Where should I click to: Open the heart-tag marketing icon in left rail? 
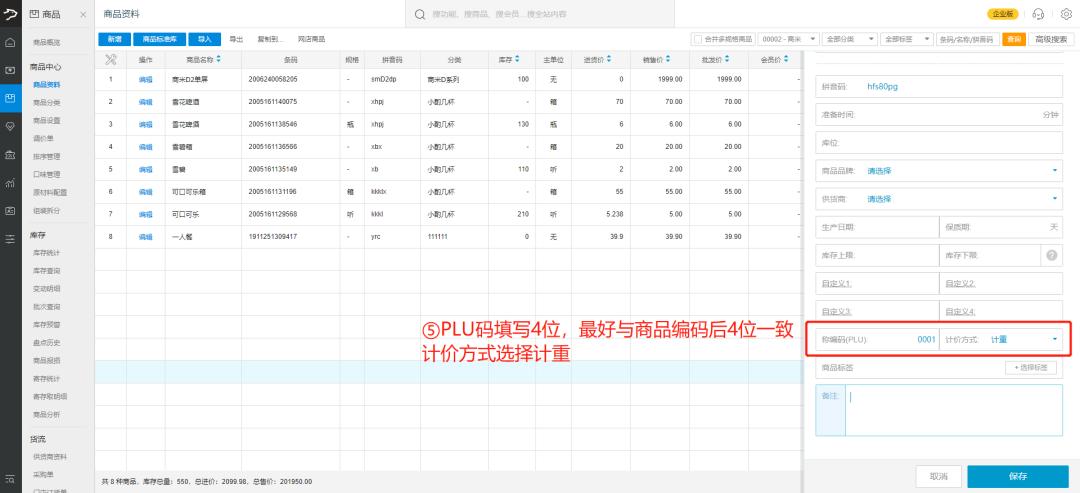10,126
